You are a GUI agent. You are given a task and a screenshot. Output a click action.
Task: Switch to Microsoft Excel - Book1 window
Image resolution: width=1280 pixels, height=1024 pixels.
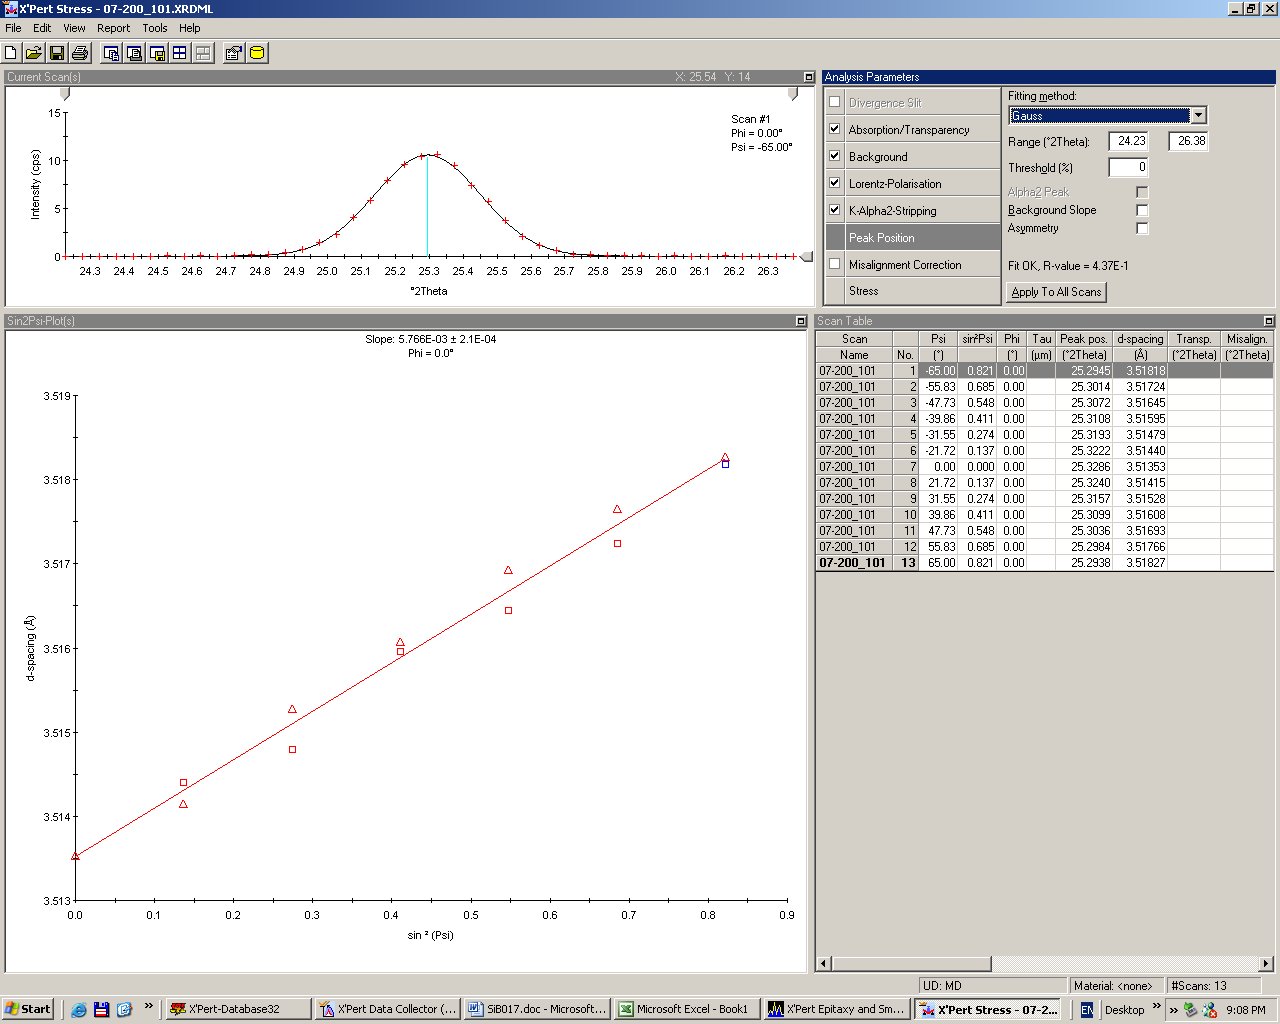[x=687, y=1010]
